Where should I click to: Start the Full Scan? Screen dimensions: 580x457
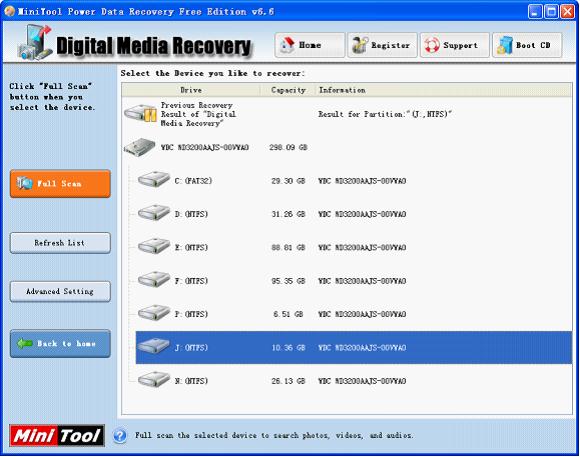point(60,184)
